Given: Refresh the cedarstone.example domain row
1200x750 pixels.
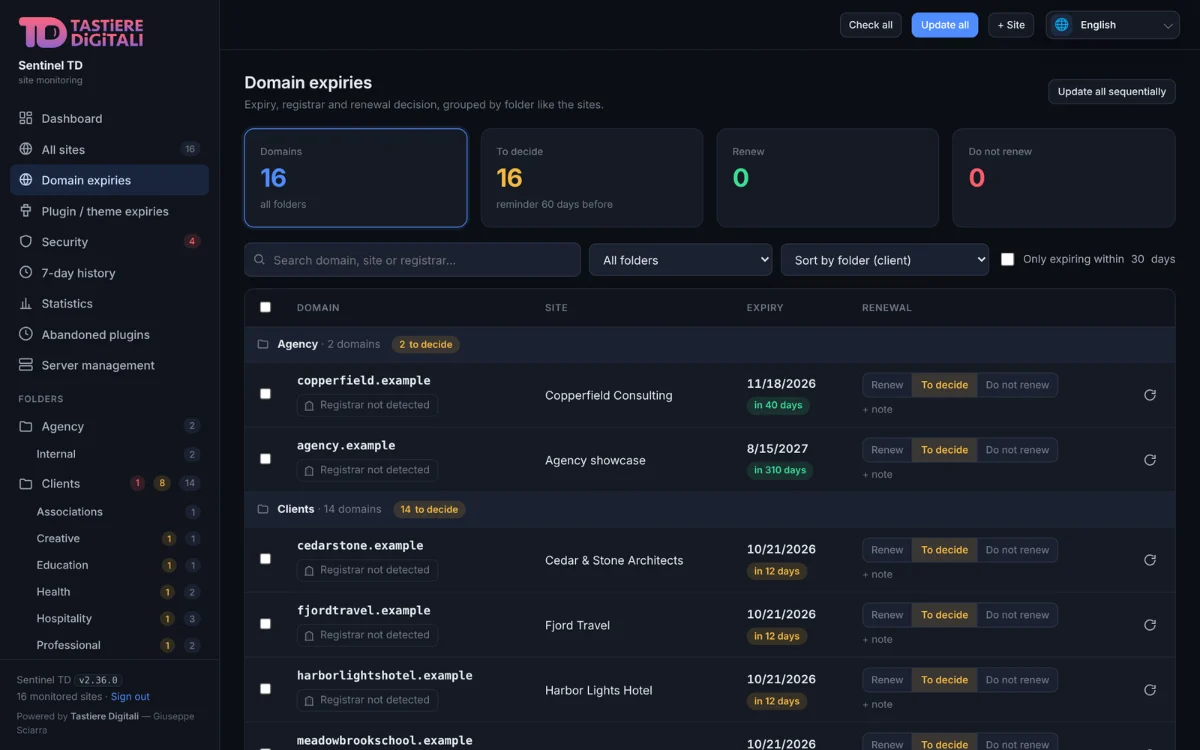Looking at the screenshot, I should [1150, 560].
